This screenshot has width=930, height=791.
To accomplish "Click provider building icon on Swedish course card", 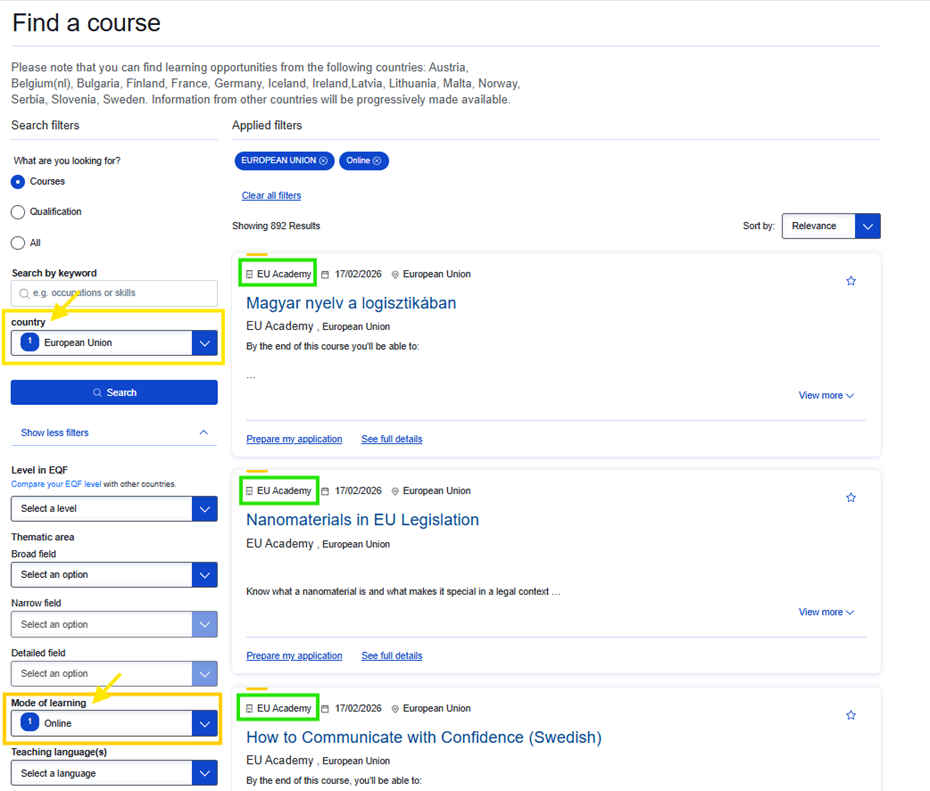I will point(250,709).
